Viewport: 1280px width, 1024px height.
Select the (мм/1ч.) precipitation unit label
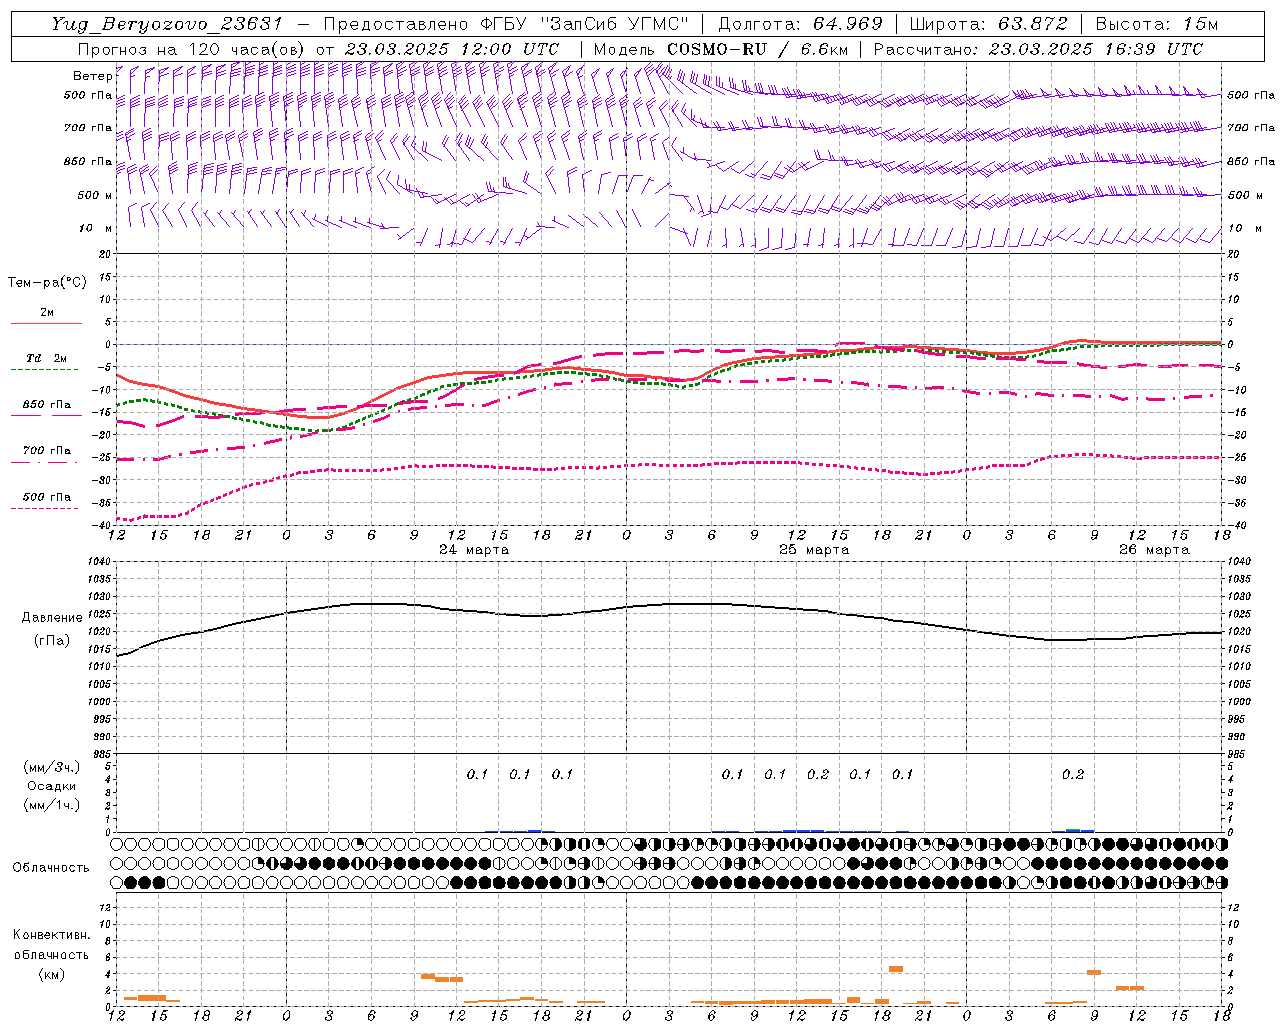(x=52, y=805)
